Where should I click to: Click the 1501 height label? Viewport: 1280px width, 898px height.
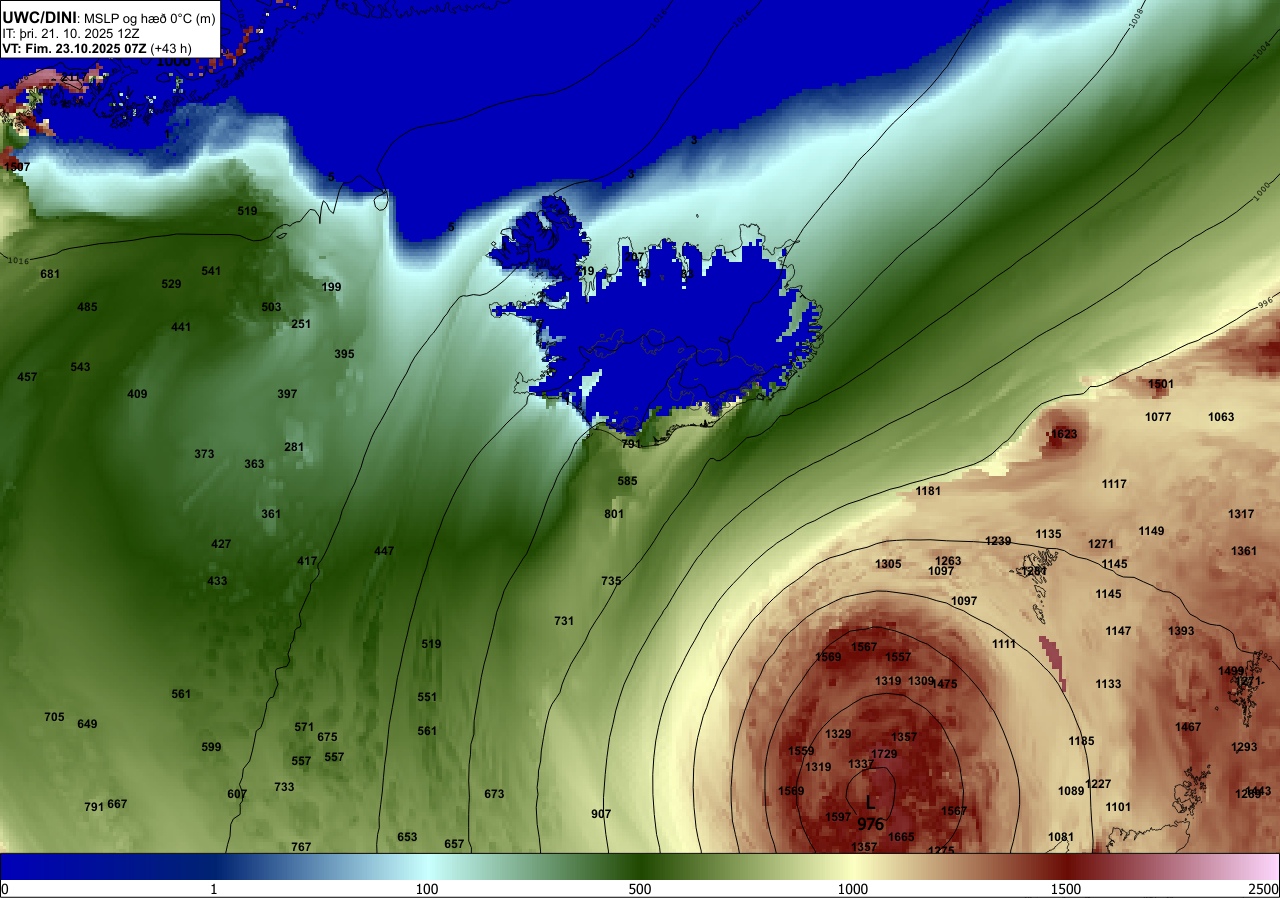pos(1161,384)
